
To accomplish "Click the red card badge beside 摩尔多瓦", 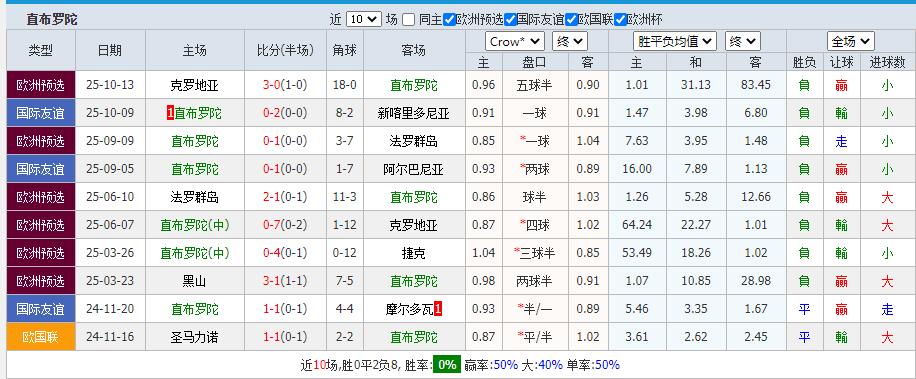I will (x=438, y=309).
